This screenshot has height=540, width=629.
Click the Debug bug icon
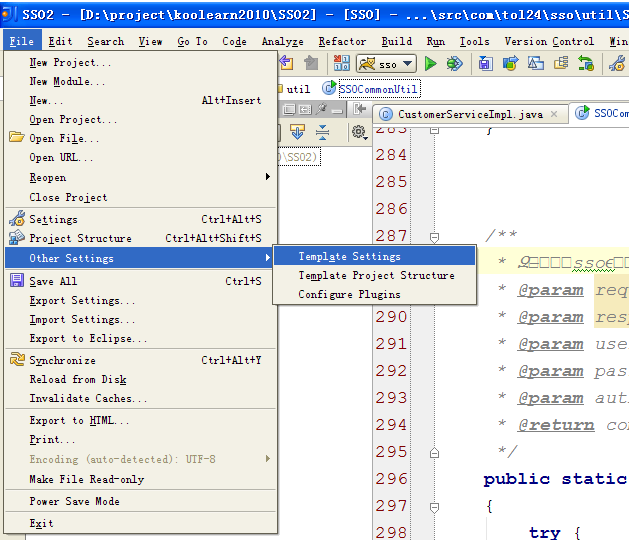point(455,64)
